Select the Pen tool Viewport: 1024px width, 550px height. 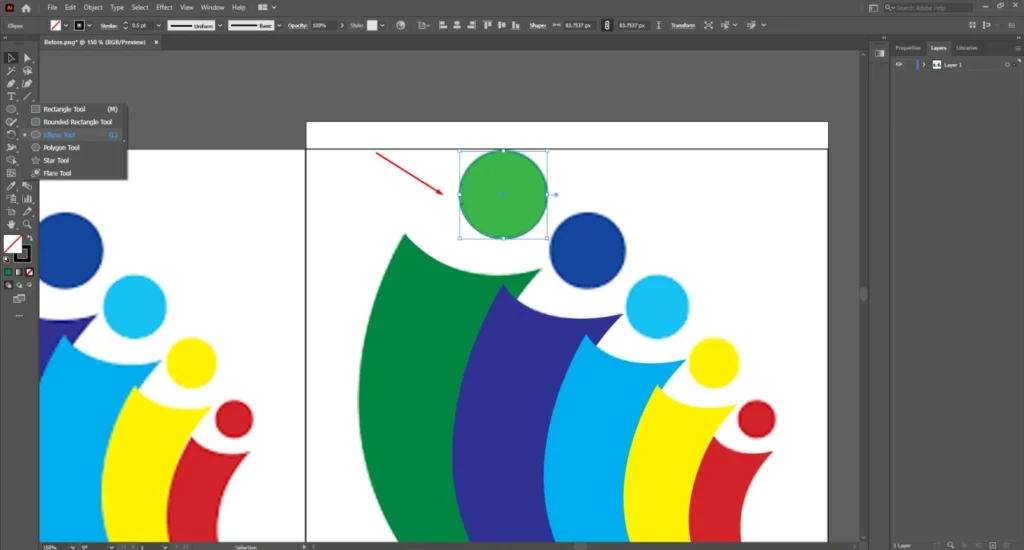pos(11,84)
